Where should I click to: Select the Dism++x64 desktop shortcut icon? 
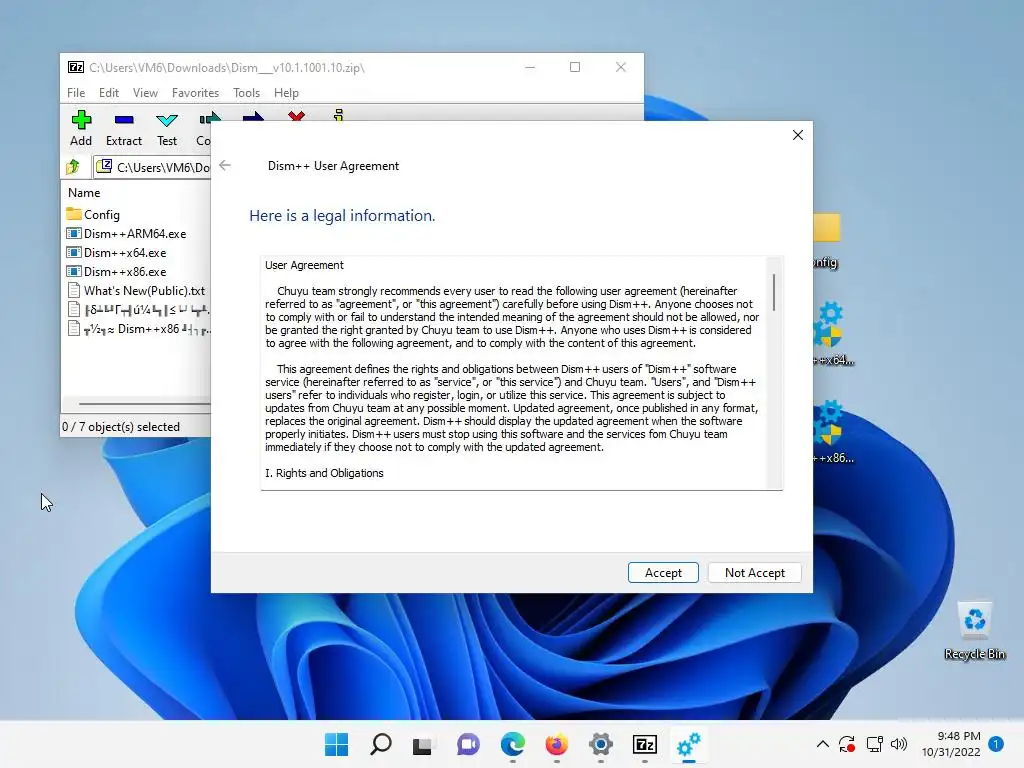coord(833,334)
